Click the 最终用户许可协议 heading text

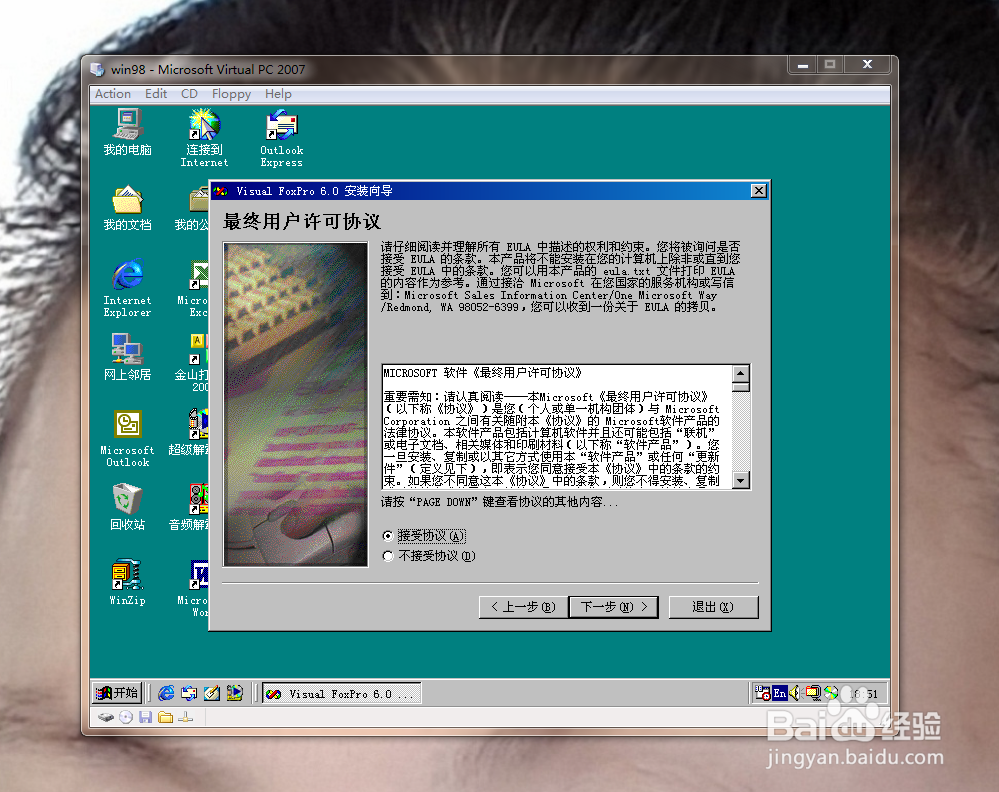[x=302, y=222]
